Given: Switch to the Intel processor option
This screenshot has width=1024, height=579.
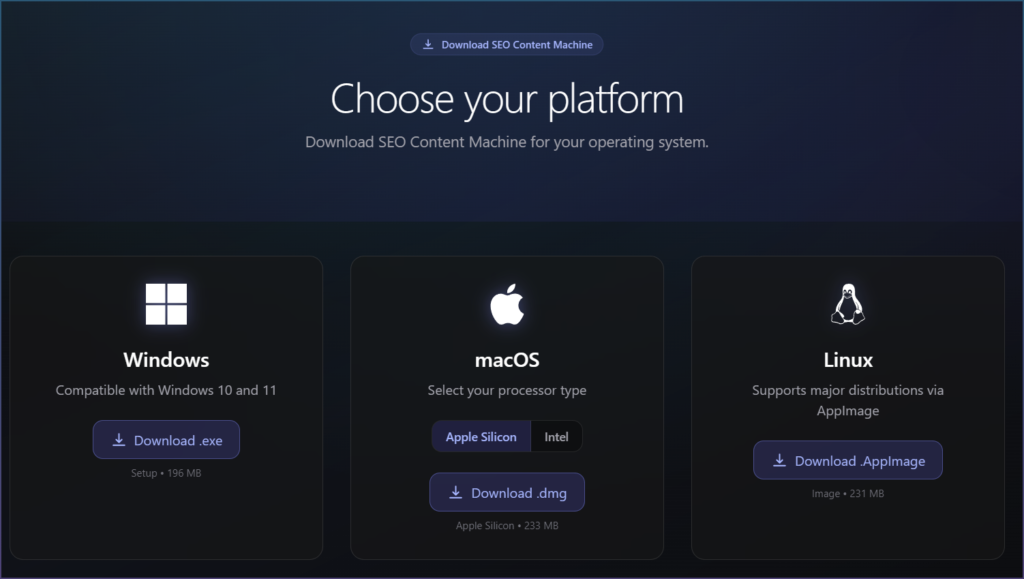Looking at the screenshot, I should coord(556,437).
